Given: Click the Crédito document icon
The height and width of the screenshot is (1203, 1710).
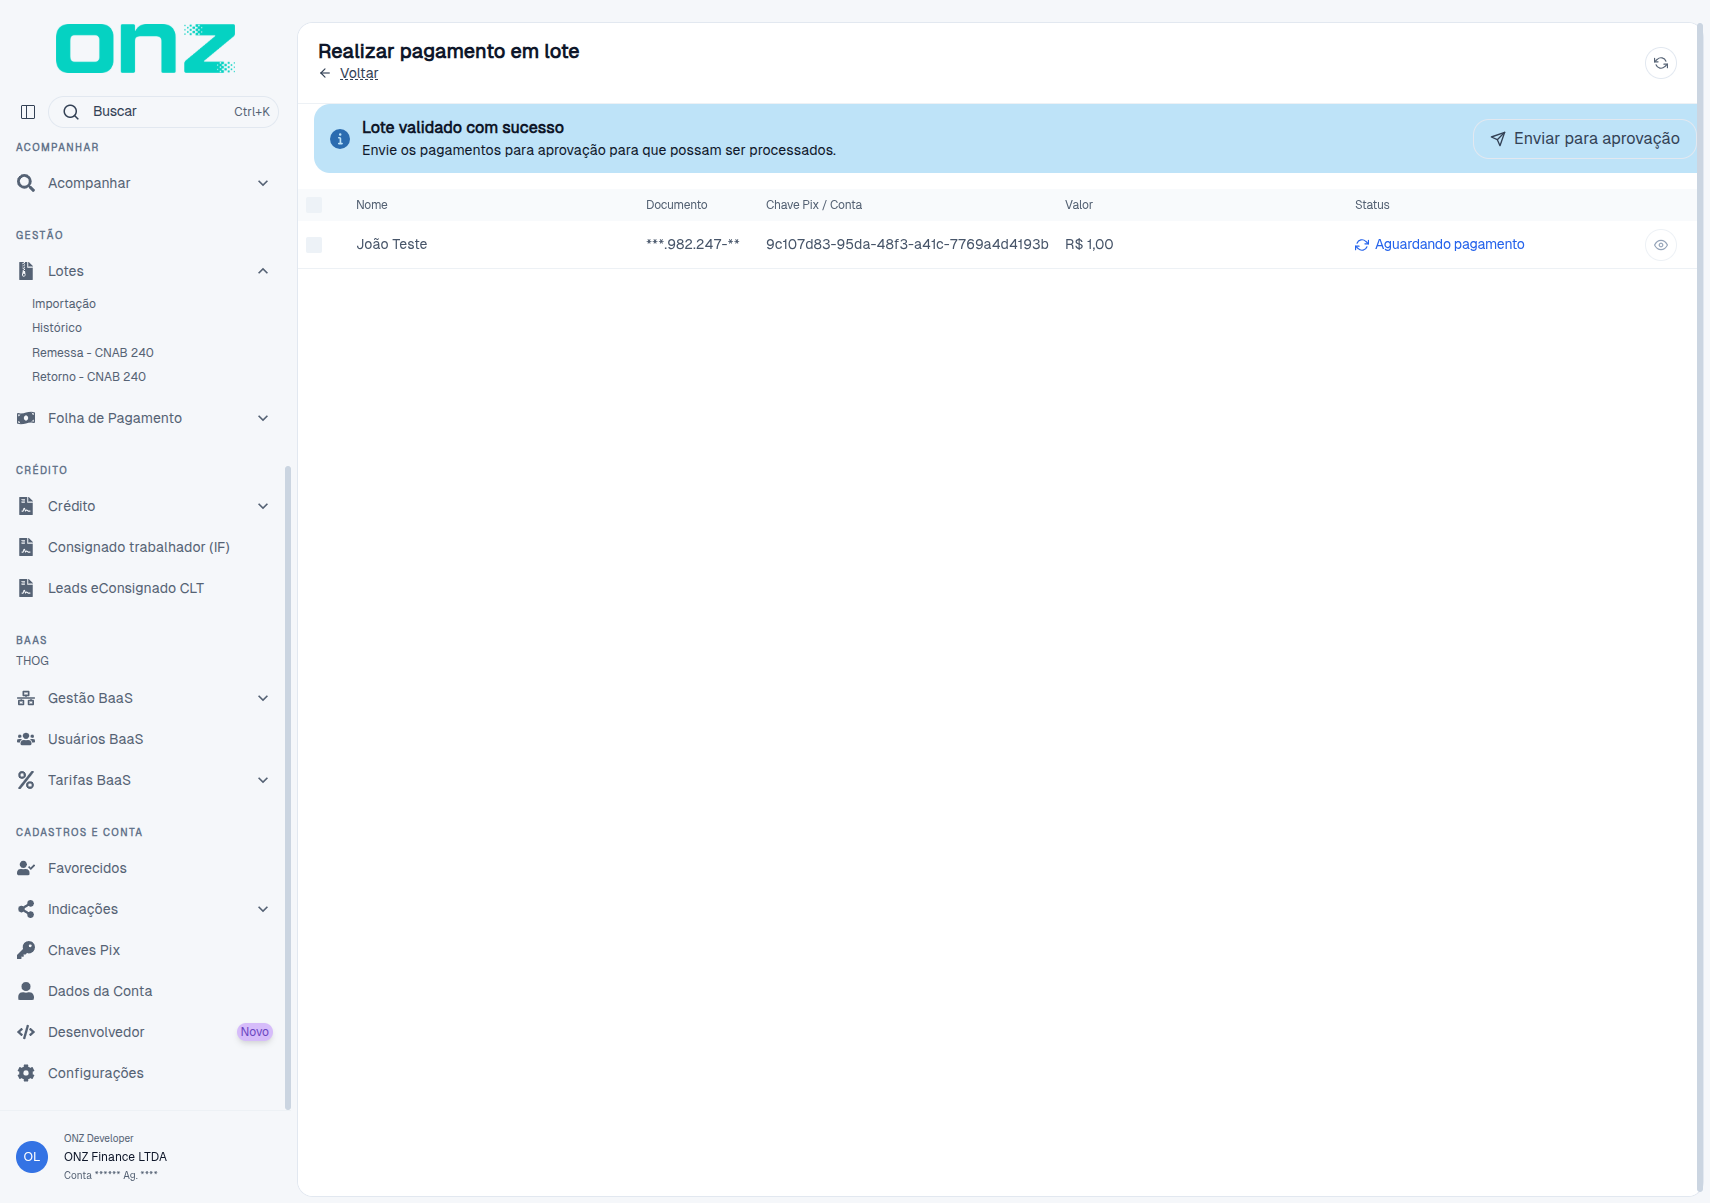Looking at the screenshot, I should (x=26, y=506).
